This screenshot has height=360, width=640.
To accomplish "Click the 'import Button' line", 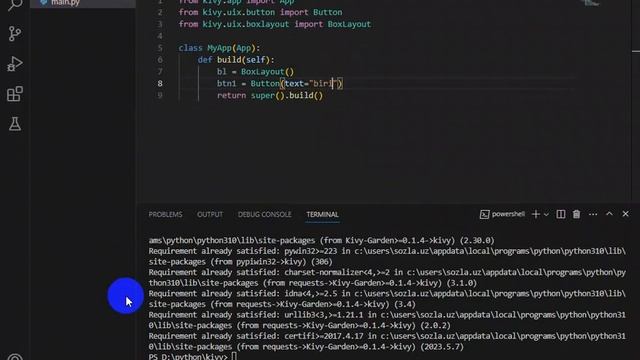I will coord(260,12).
